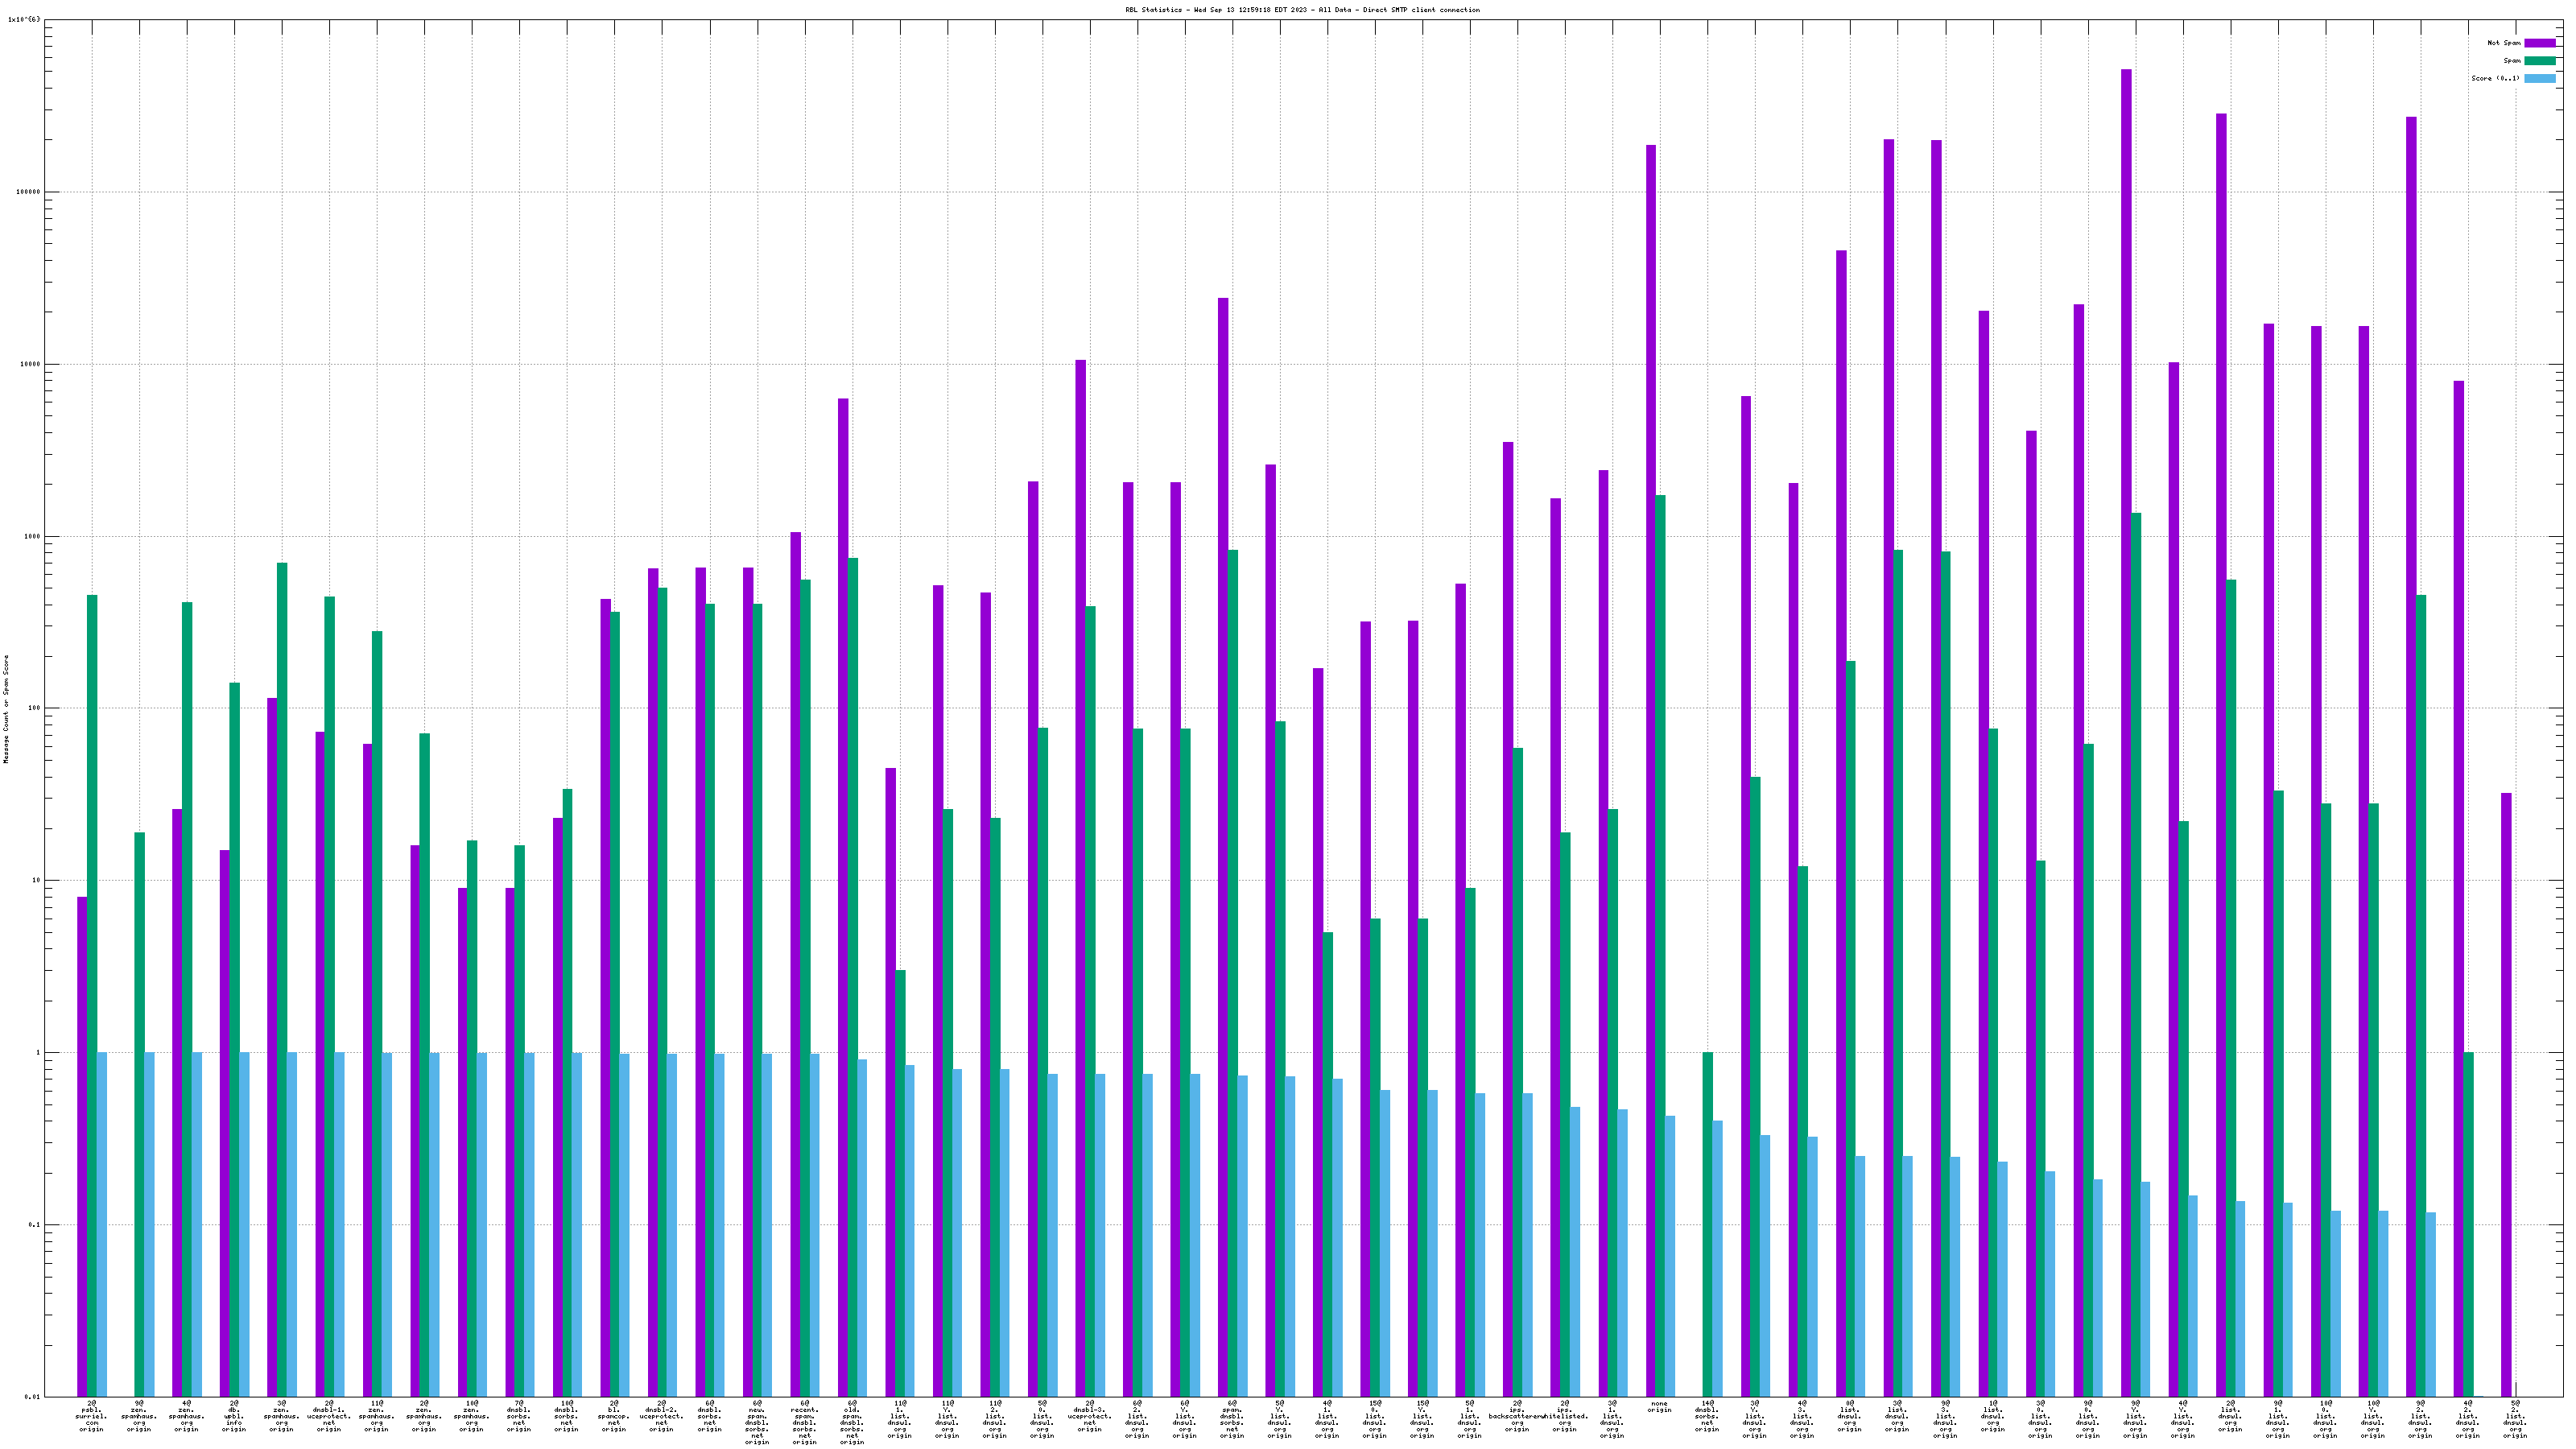Click the green bar for 14@ dnsbl.sorbs.net
This screenshot has height=1449, width=2576.
(1708, 1224)
